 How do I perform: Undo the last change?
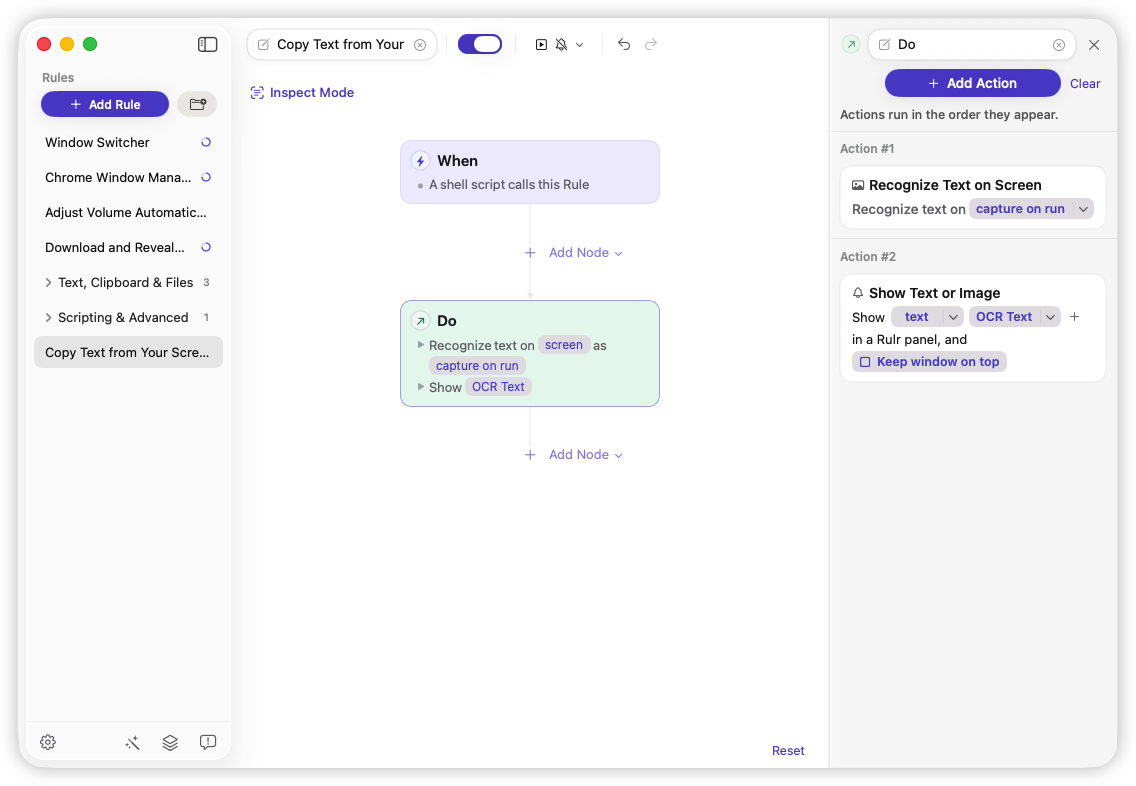coord(624,44)
